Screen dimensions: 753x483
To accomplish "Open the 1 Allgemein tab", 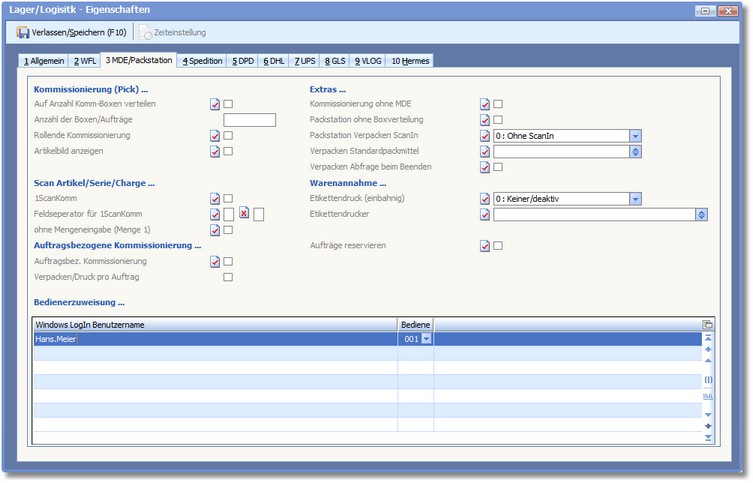I will pos(44,61).
